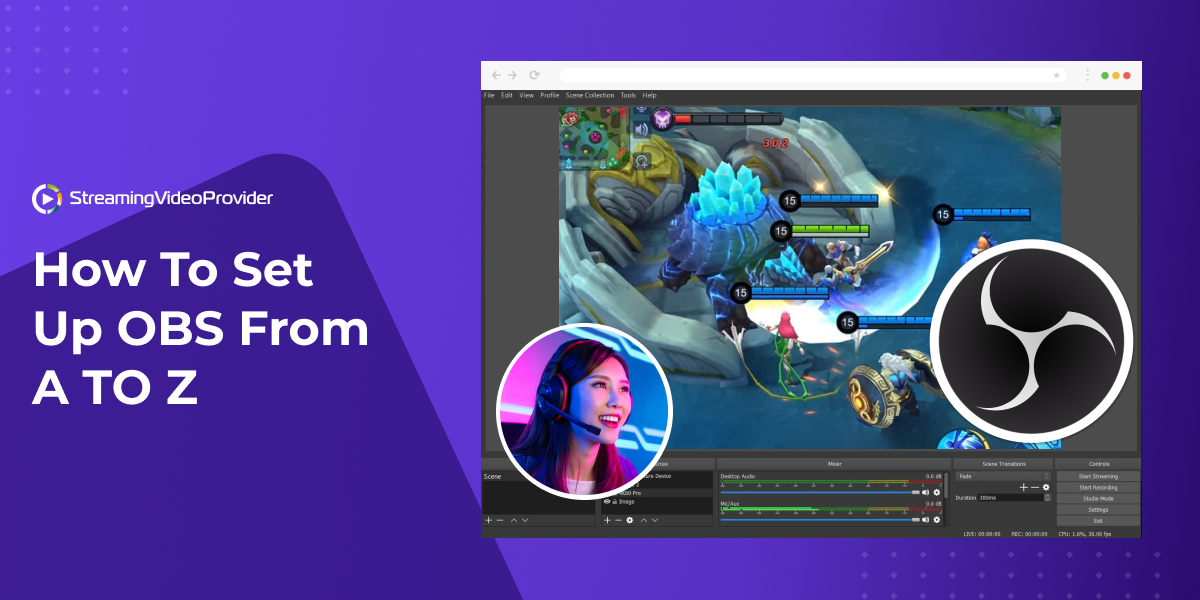This screenshot has width=1200, height=600.
Task: Add a new scene with the plus icon
Action: coord(489,520)
